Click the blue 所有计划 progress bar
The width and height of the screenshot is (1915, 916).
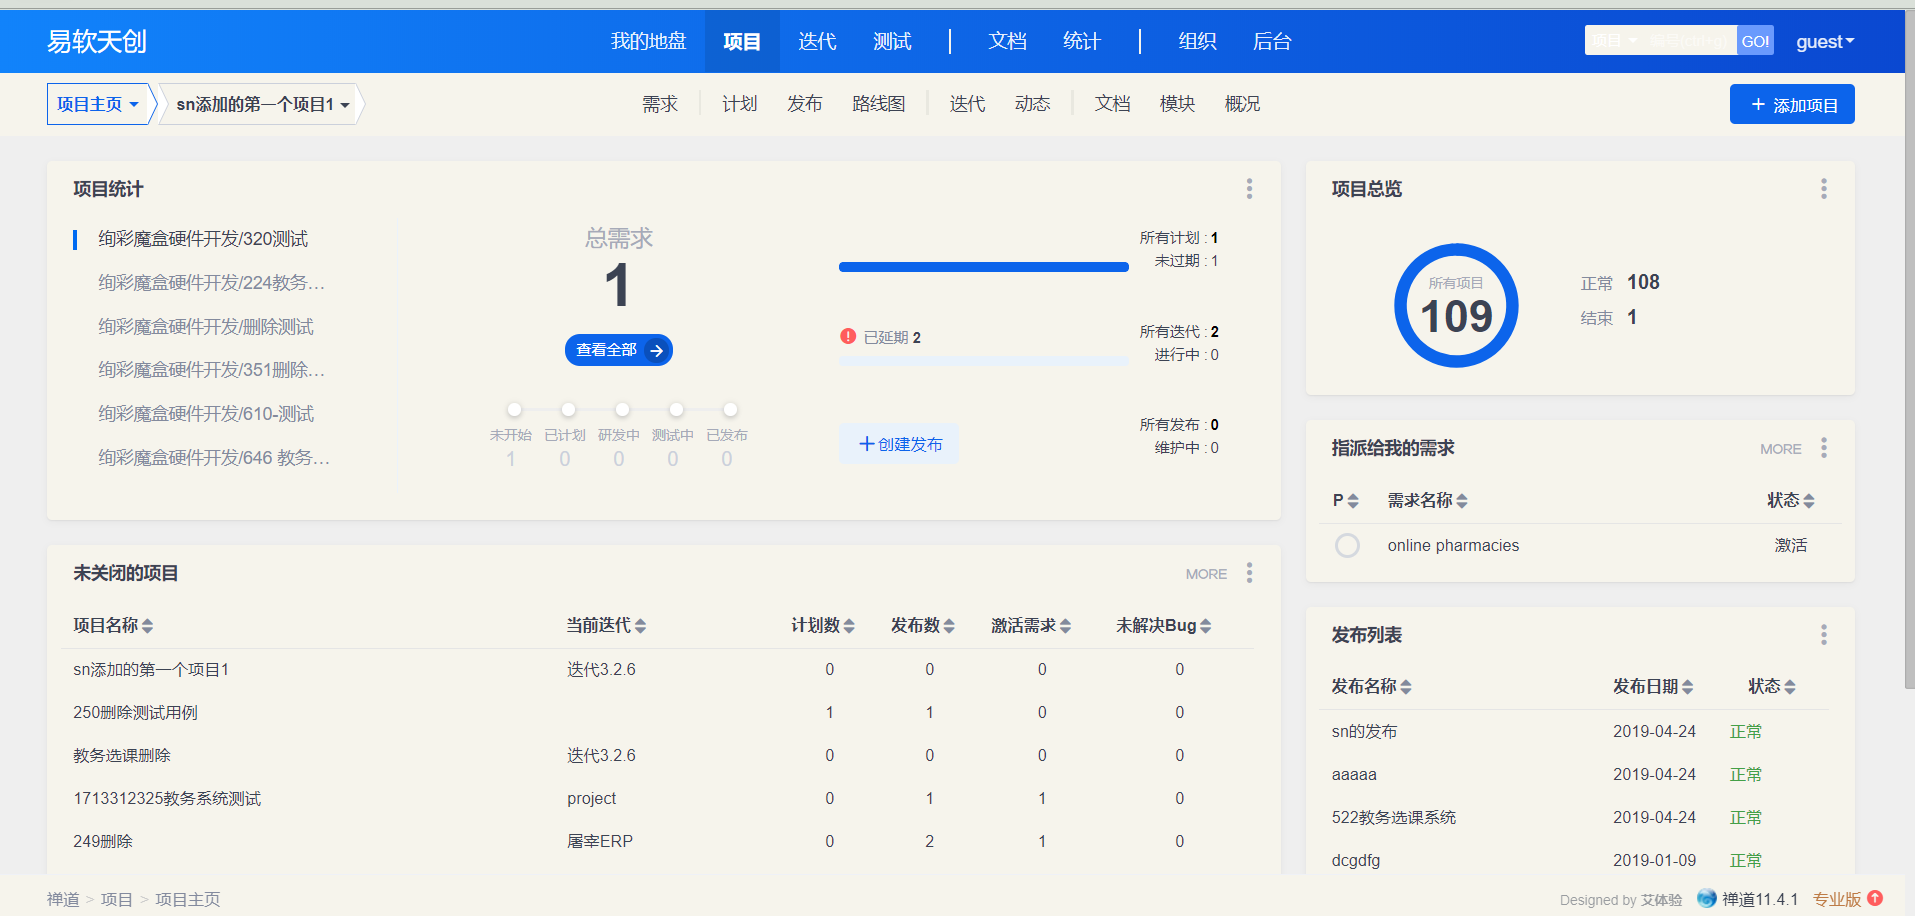pyautogui.click(x=983, y=267)
